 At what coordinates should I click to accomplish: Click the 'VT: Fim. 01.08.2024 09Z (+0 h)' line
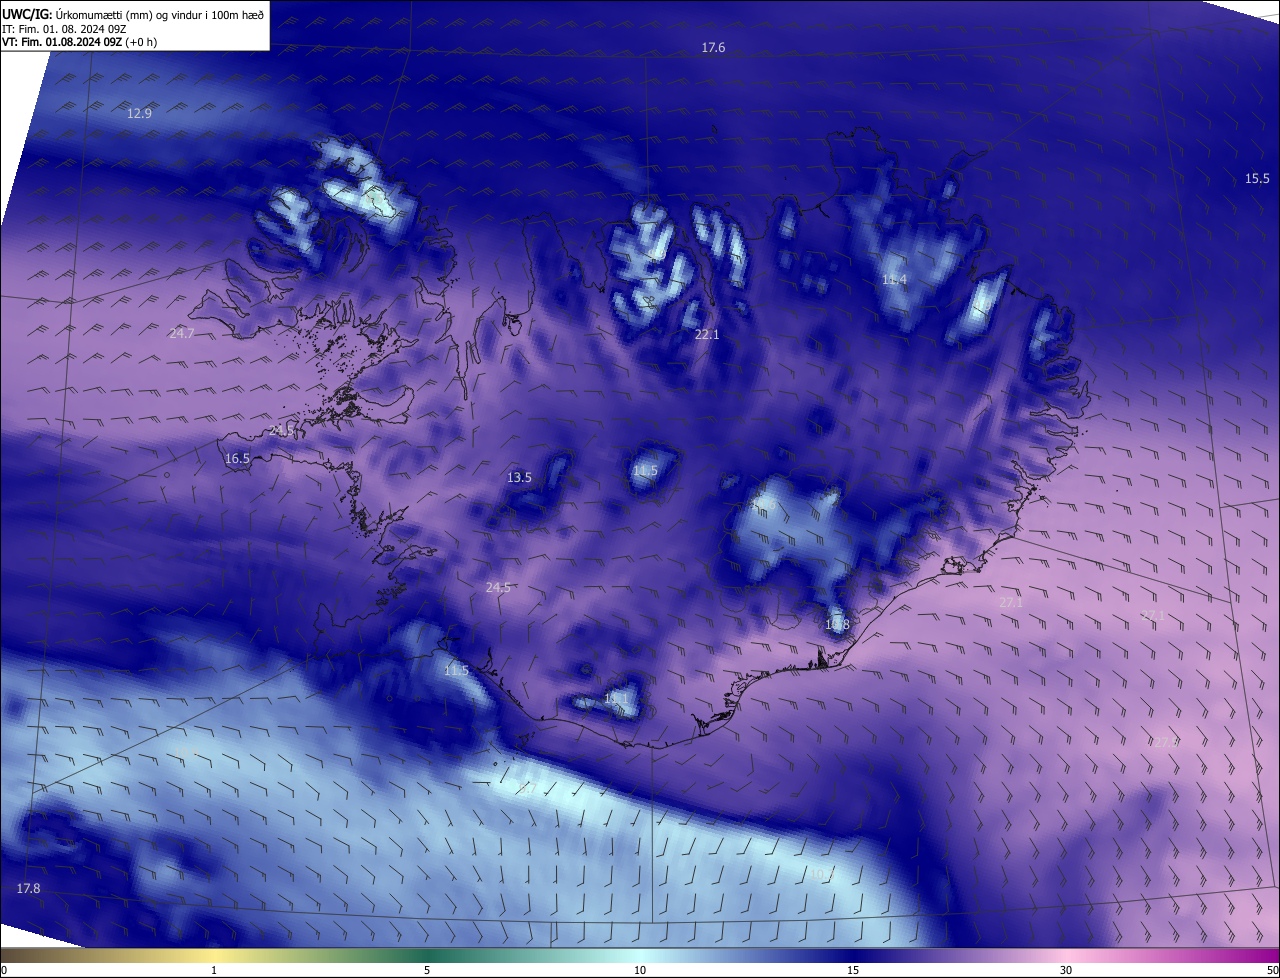79,42
